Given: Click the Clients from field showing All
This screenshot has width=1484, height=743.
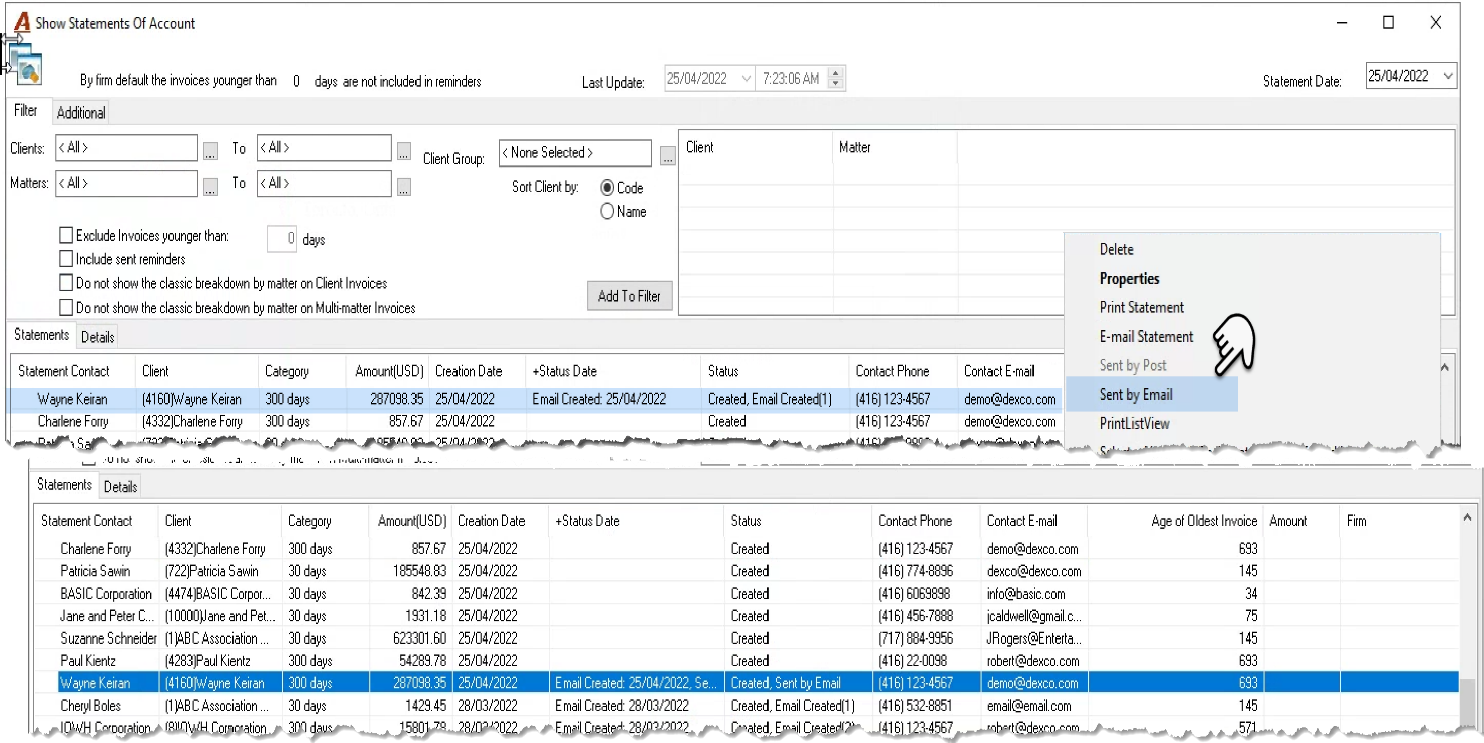Looking at the screenshot, I should click(126, 148).
